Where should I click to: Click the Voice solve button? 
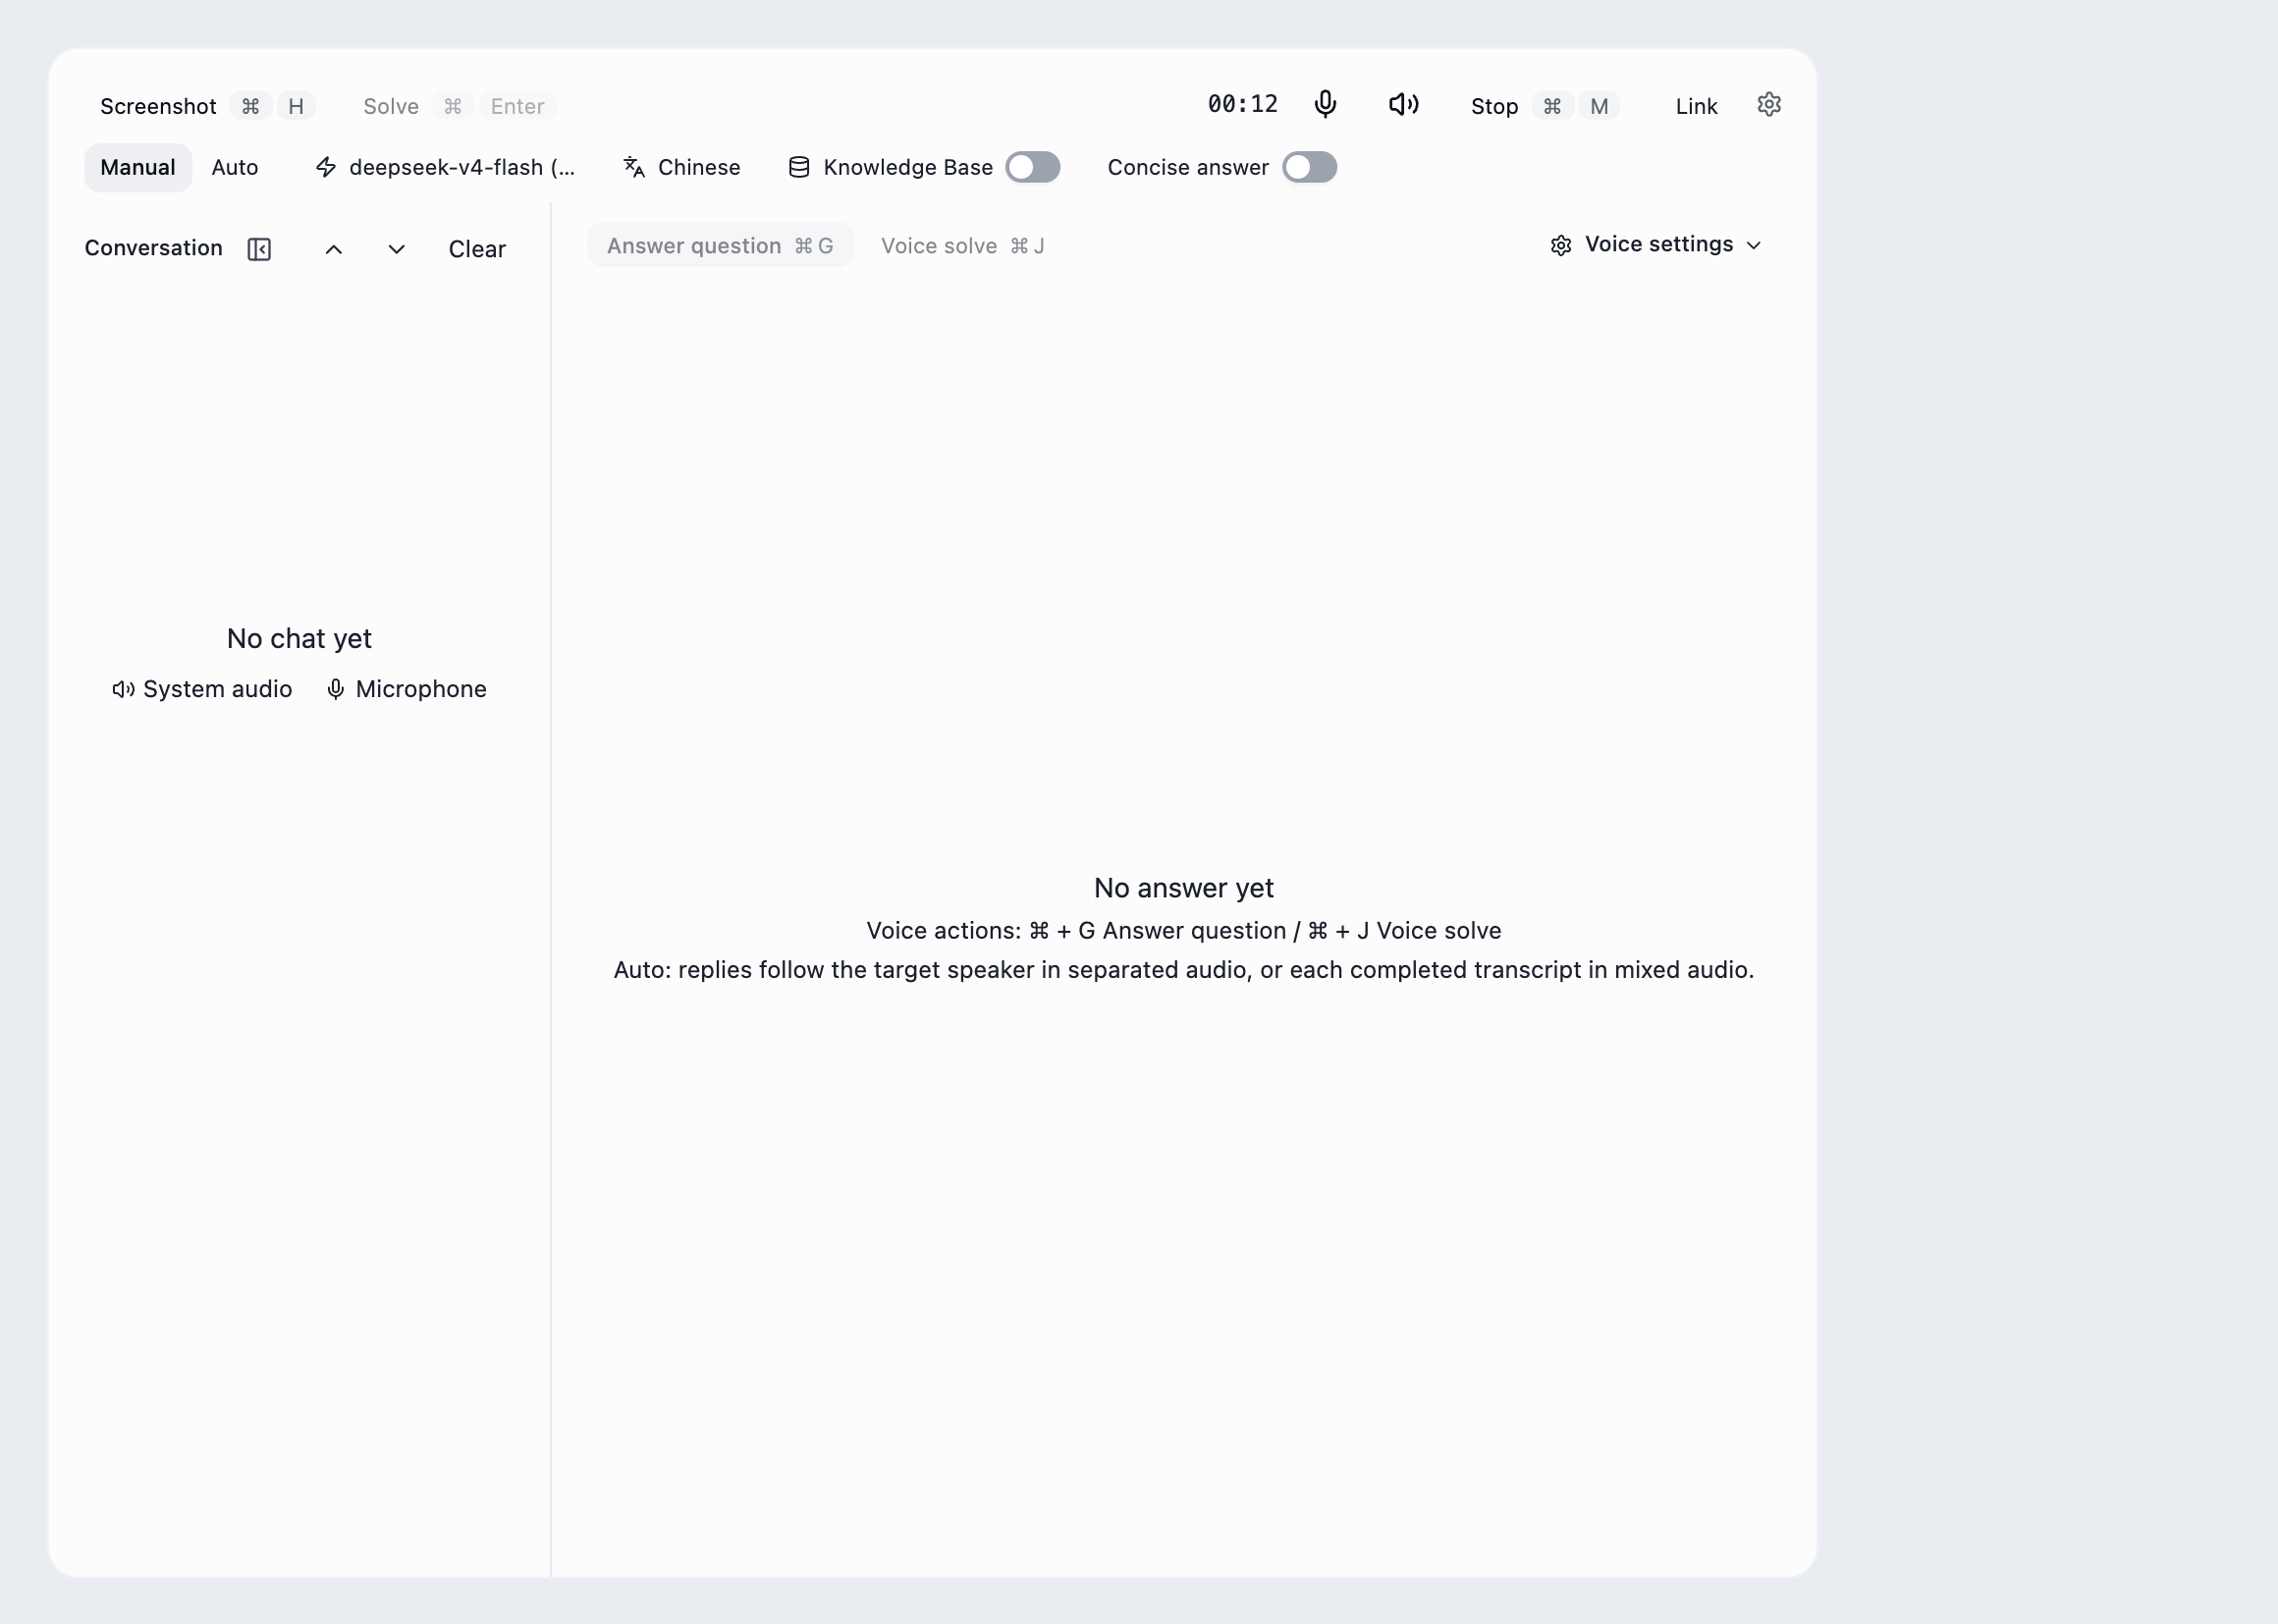click(x=962, y=245)
